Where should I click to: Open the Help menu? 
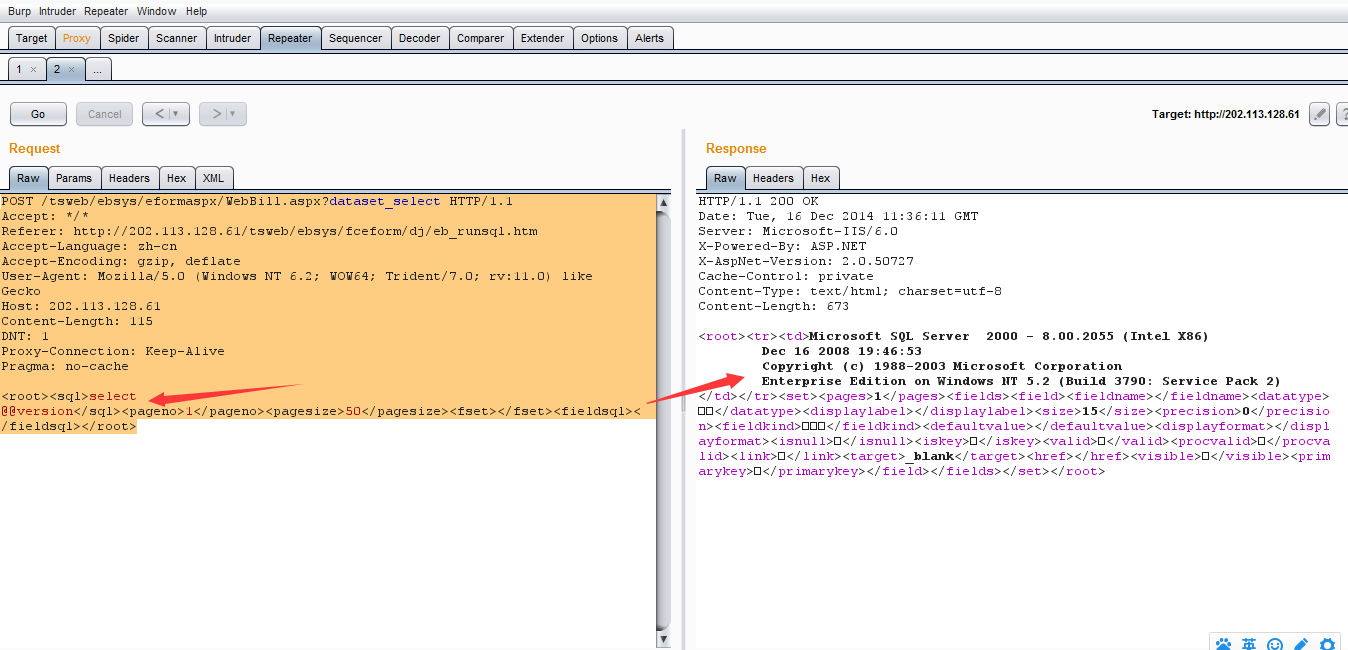tap(197, 11)
